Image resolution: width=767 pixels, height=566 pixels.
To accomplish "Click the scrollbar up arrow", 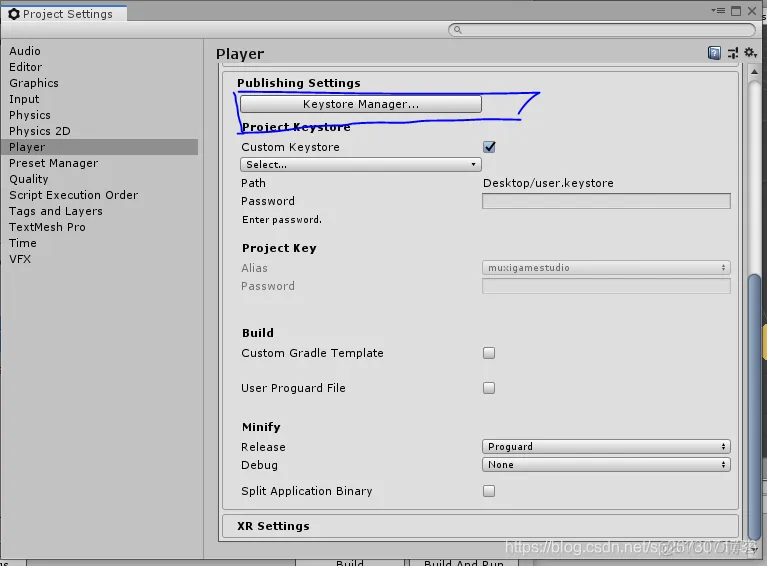I will [x=754, y=72].
